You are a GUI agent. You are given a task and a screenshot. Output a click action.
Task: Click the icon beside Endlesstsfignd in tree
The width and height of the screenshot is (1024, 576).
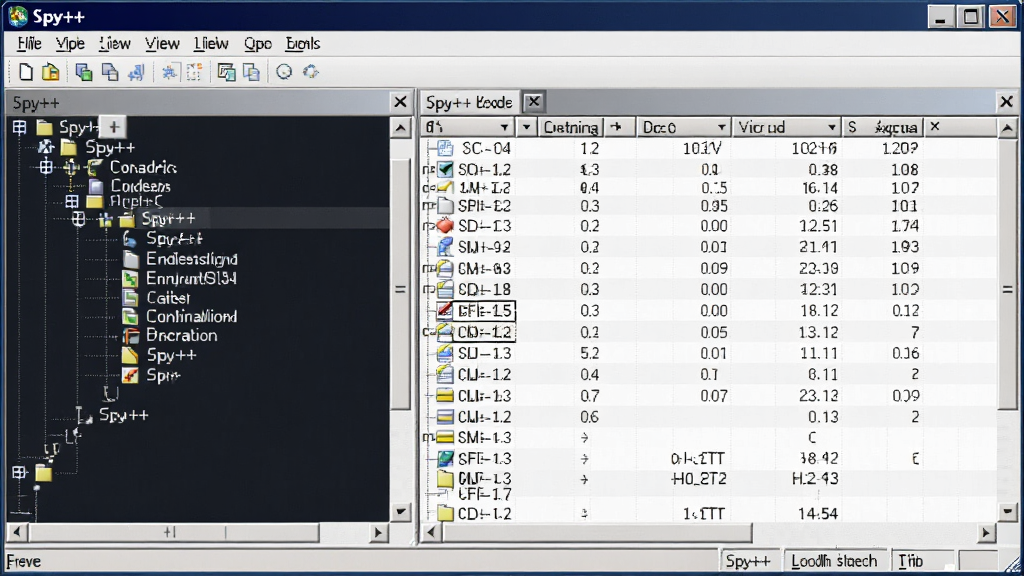131,259
